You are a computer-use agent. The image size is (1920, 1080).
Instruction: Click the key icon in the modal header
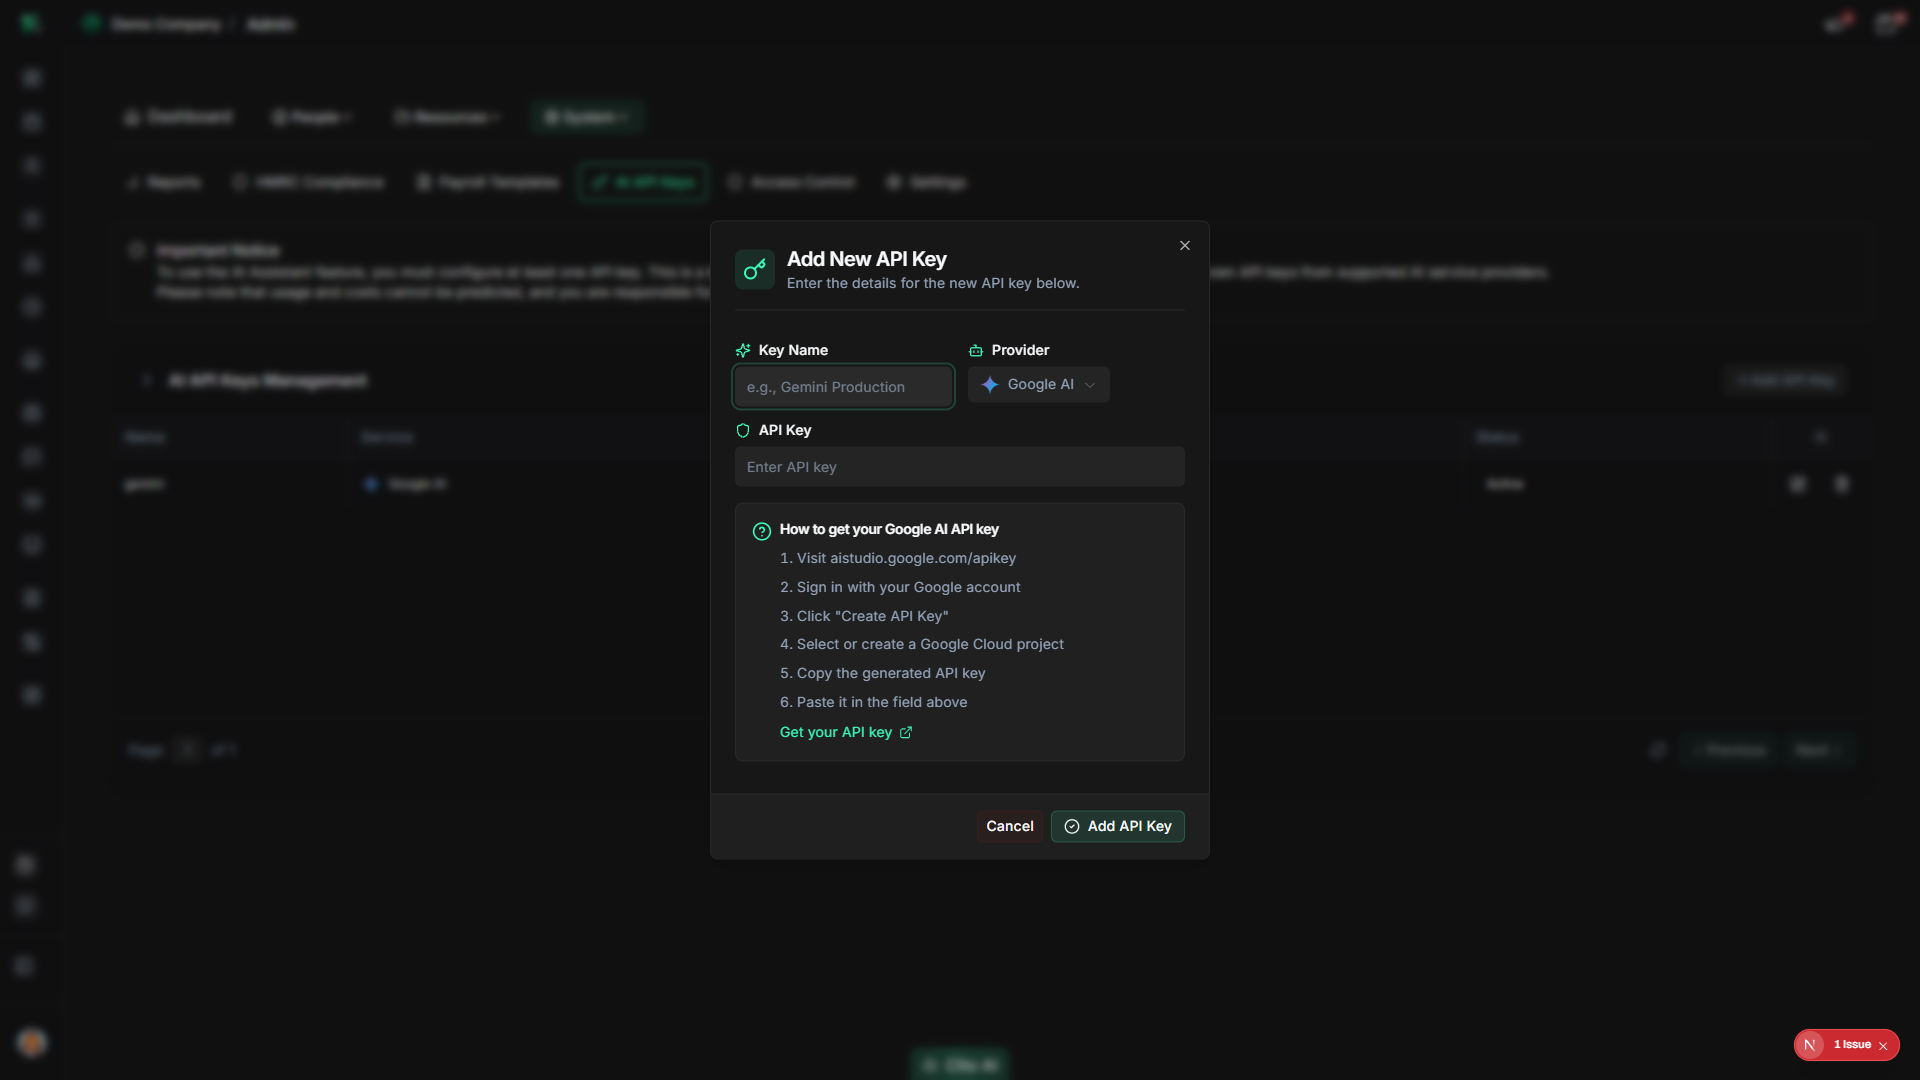pyautogui.click(x=754, y=269)
